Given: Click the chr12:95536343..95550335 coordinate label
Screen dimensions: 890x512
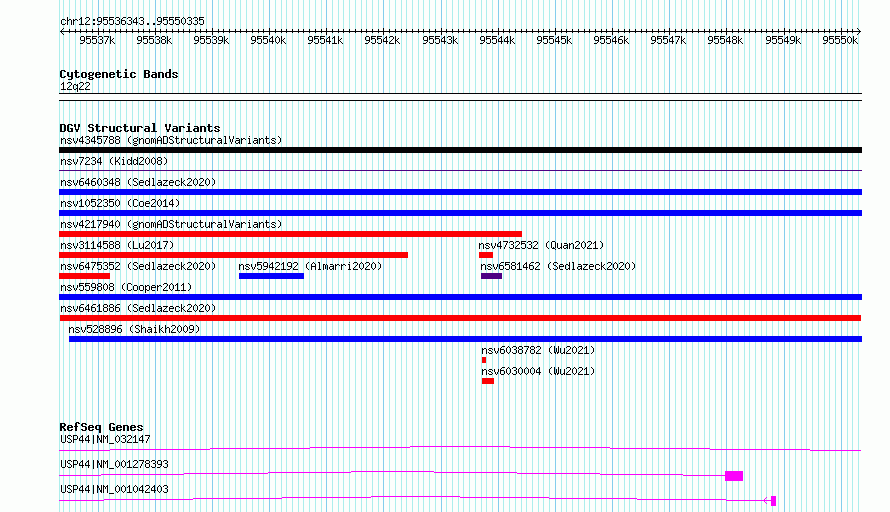Looking at the screenshot, I should click(x=132, y=21).
